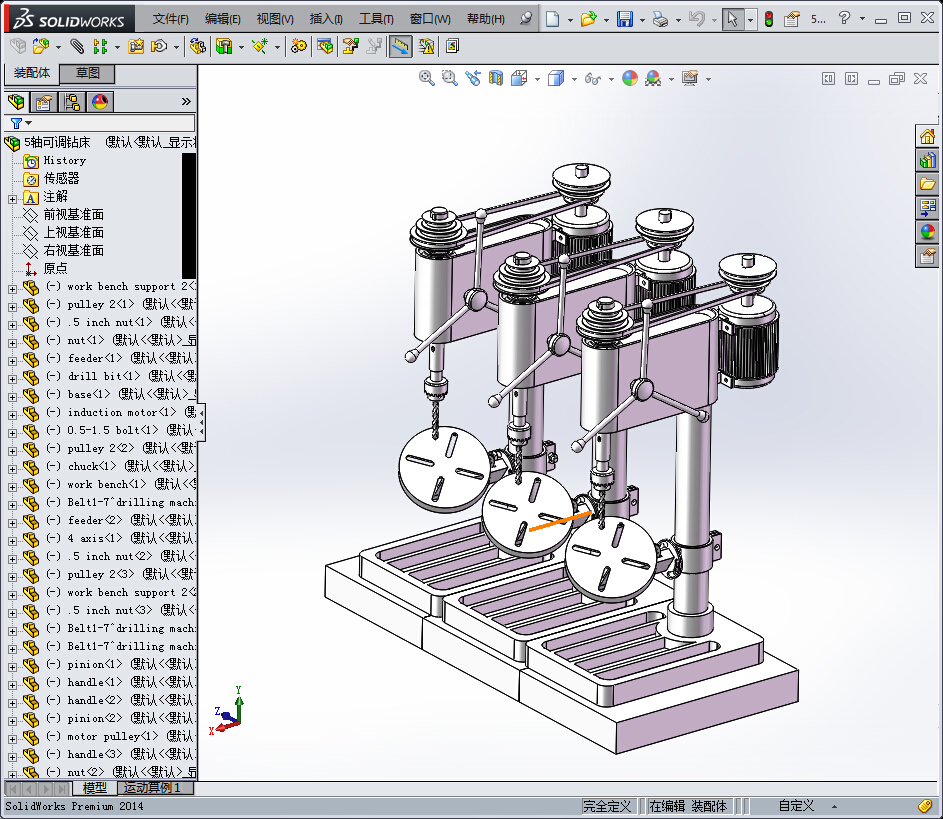Click the Zoom to Fit magnifier icon
The height and width of the screenshot is (819, 943).
(427, 78)
